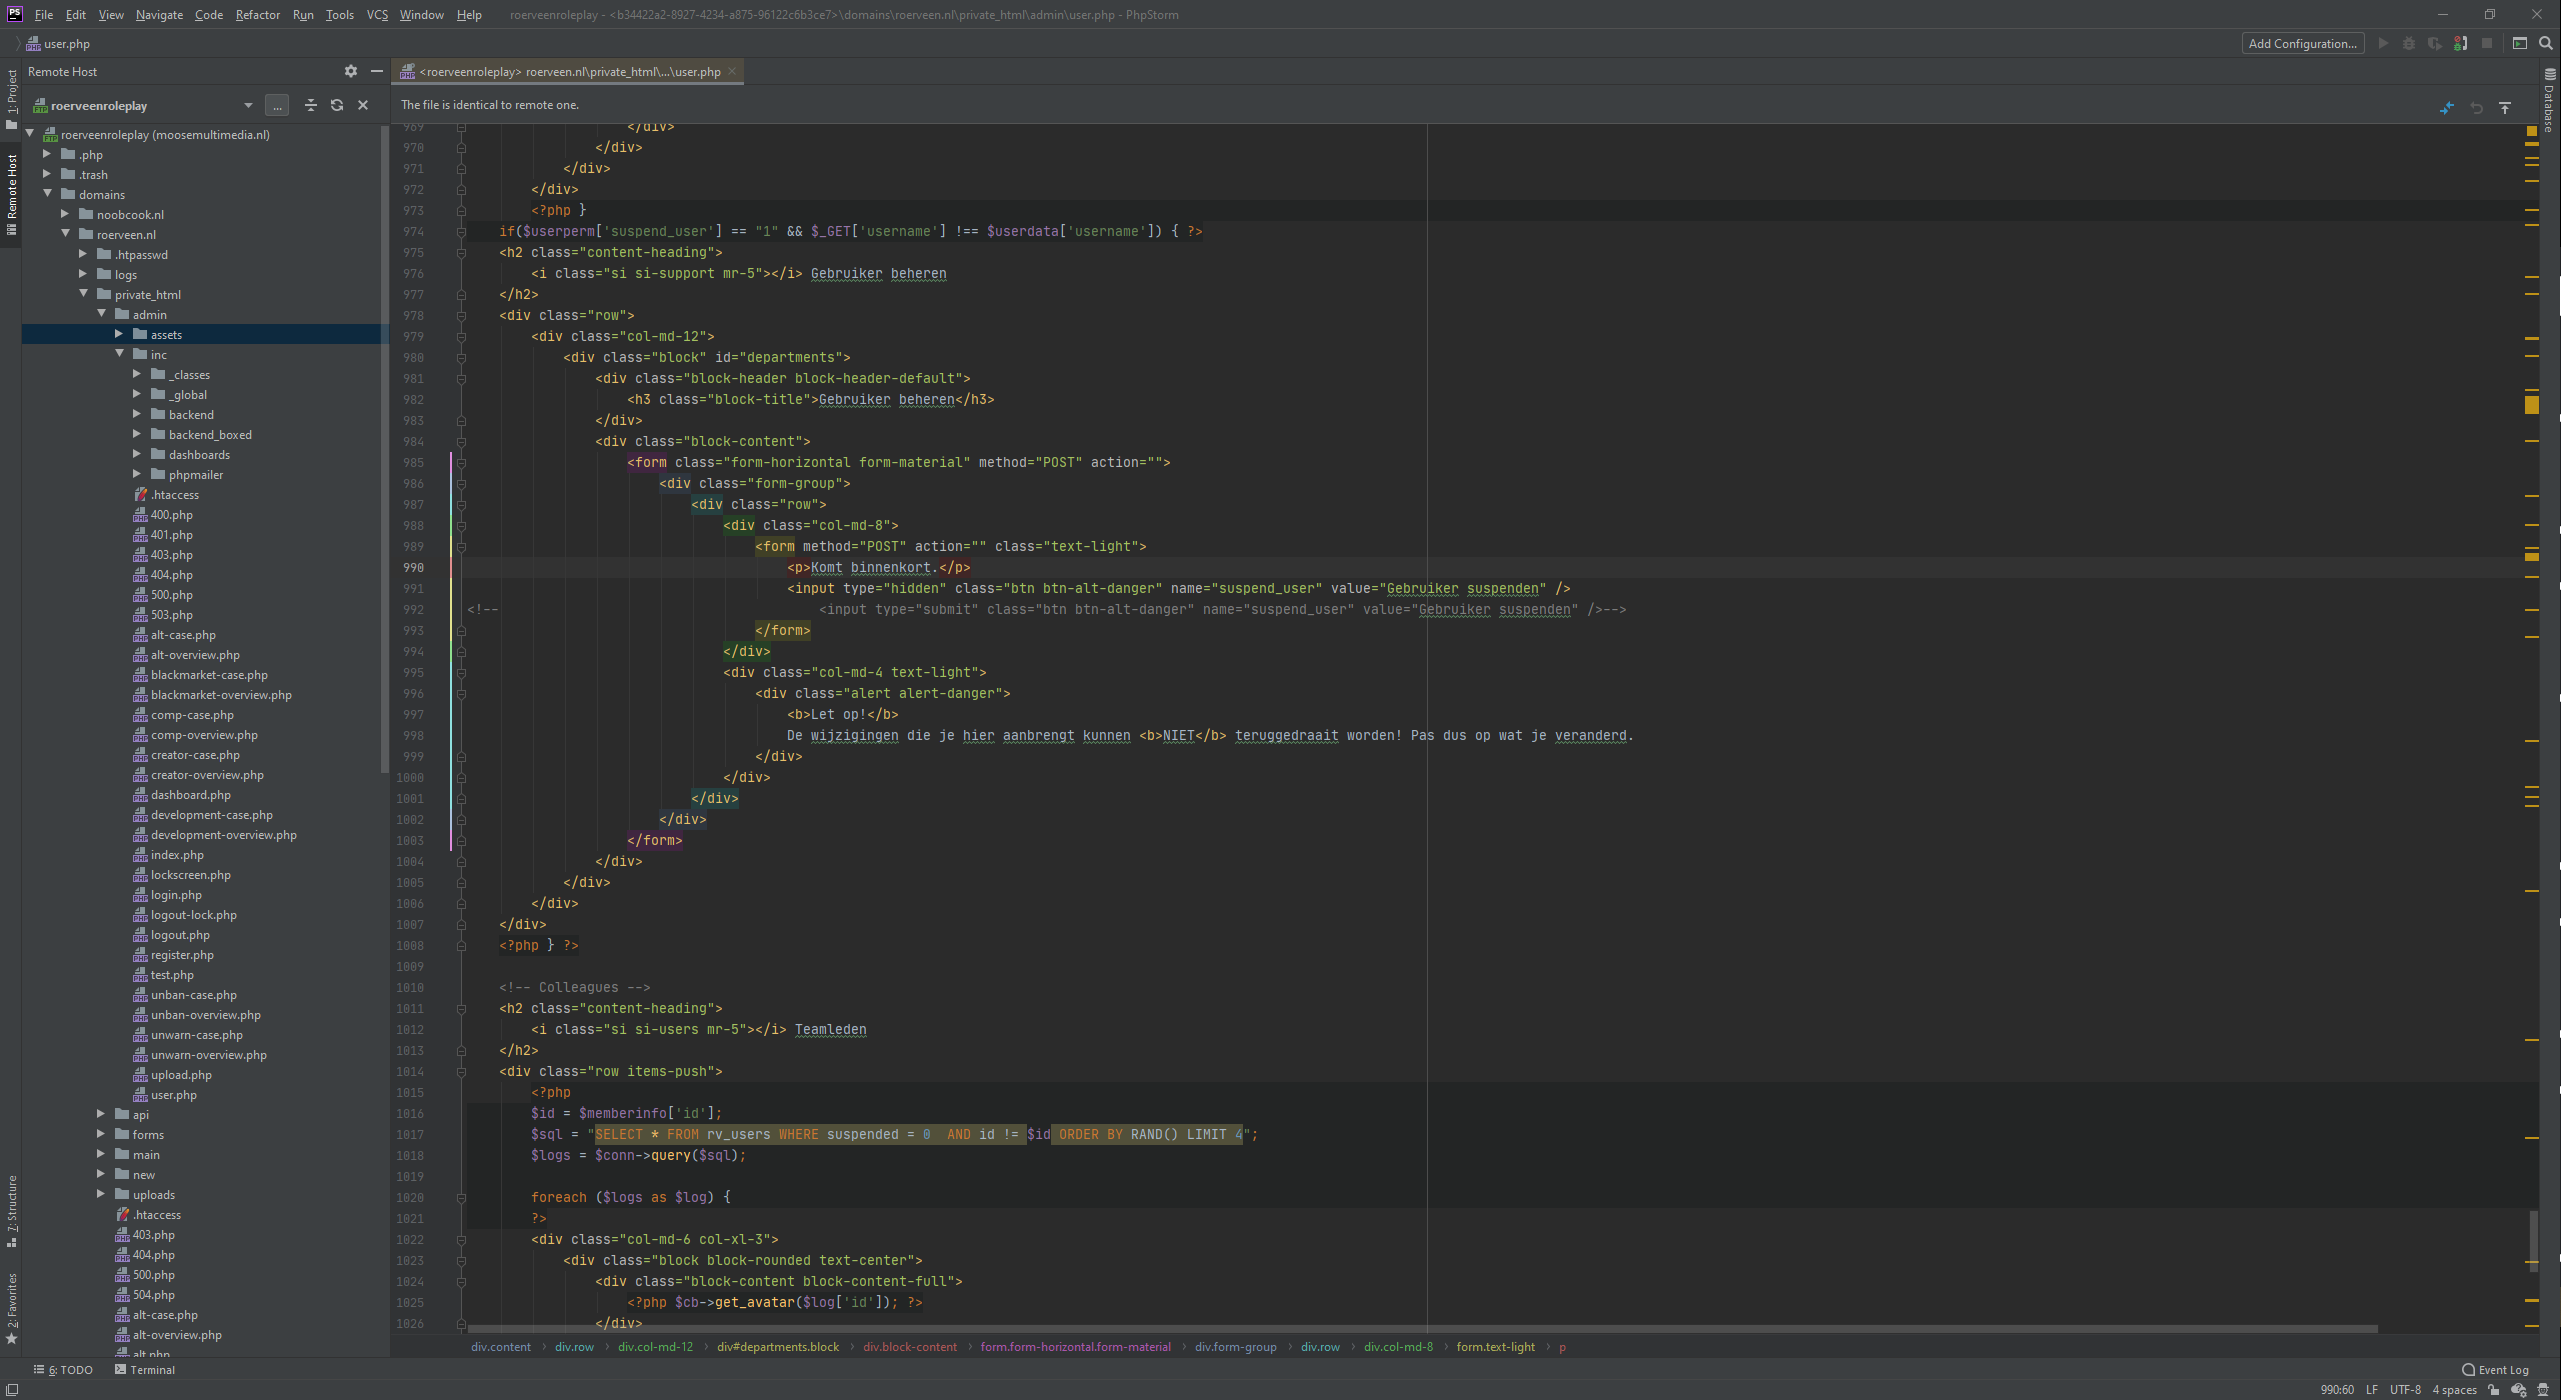Refresh the Remote Host file tree
2561x1400 pixels.
pyautogui.click(x=337, y=105)
